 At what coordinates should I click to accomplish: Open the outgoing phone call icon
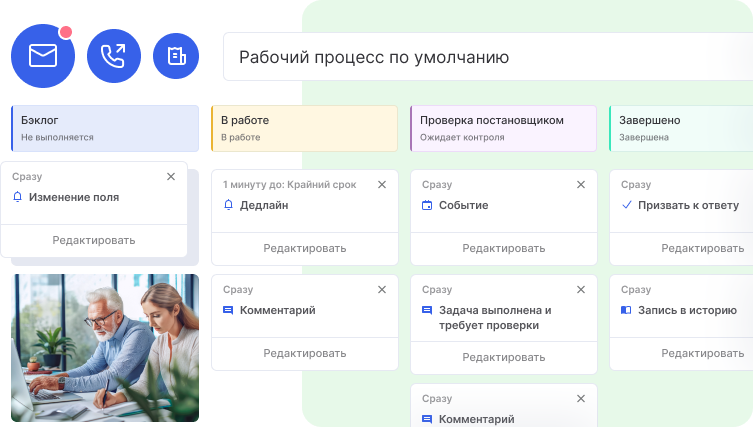pos(114,56)
